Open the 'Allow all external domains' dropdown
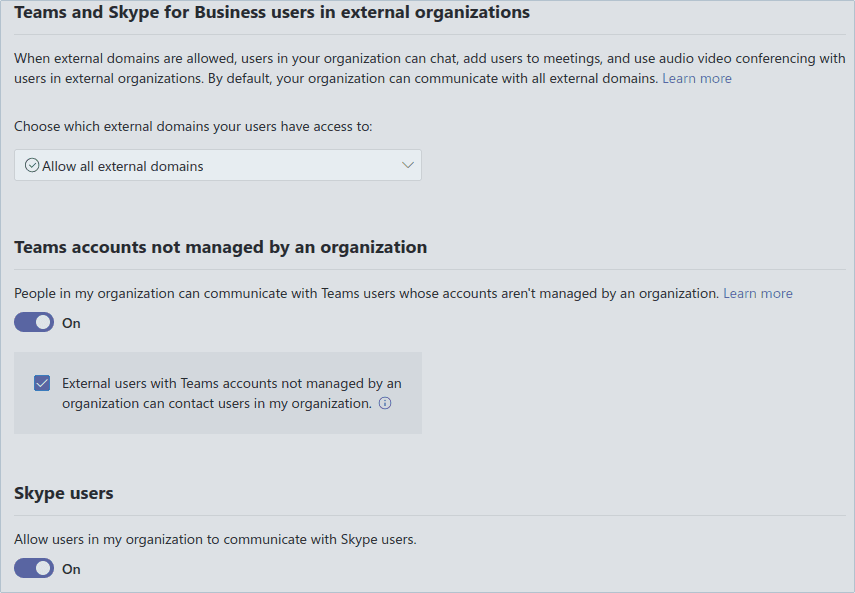Image resolution: width=855 pixels, height=593 pixels. [x=218, y=165]
